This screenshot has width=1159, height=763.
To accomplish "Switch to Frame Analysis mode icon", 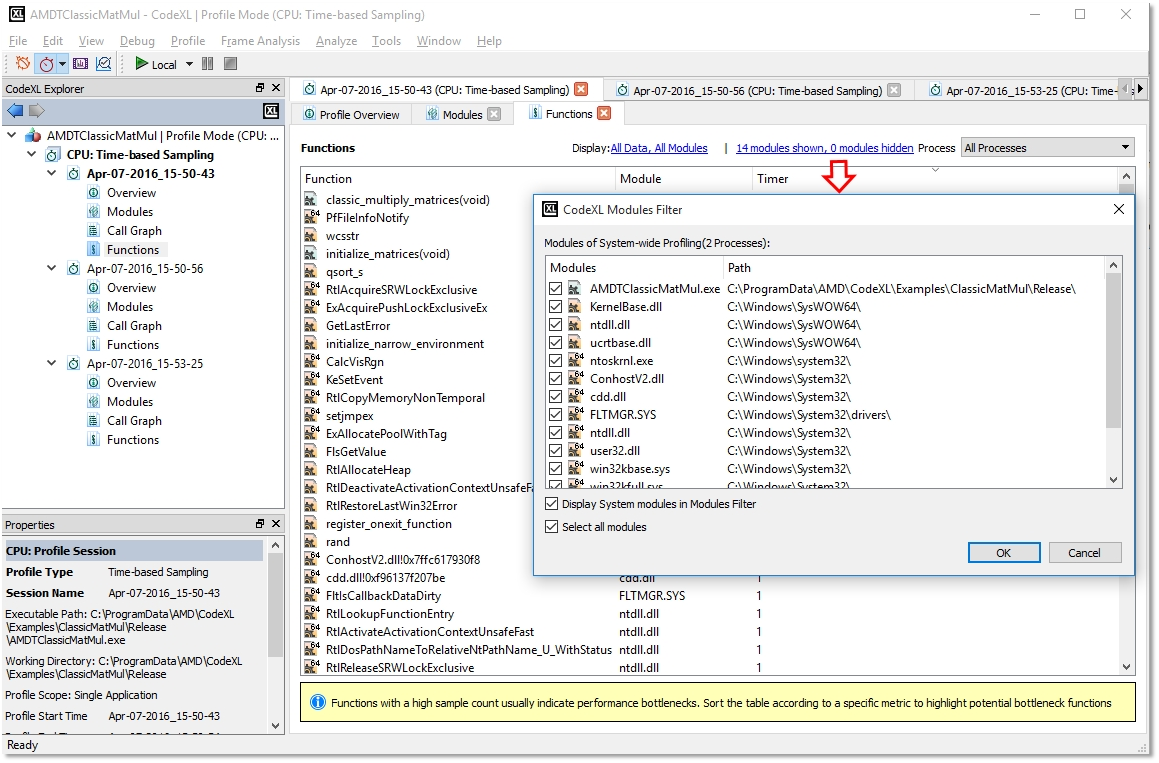I will 81,64.
